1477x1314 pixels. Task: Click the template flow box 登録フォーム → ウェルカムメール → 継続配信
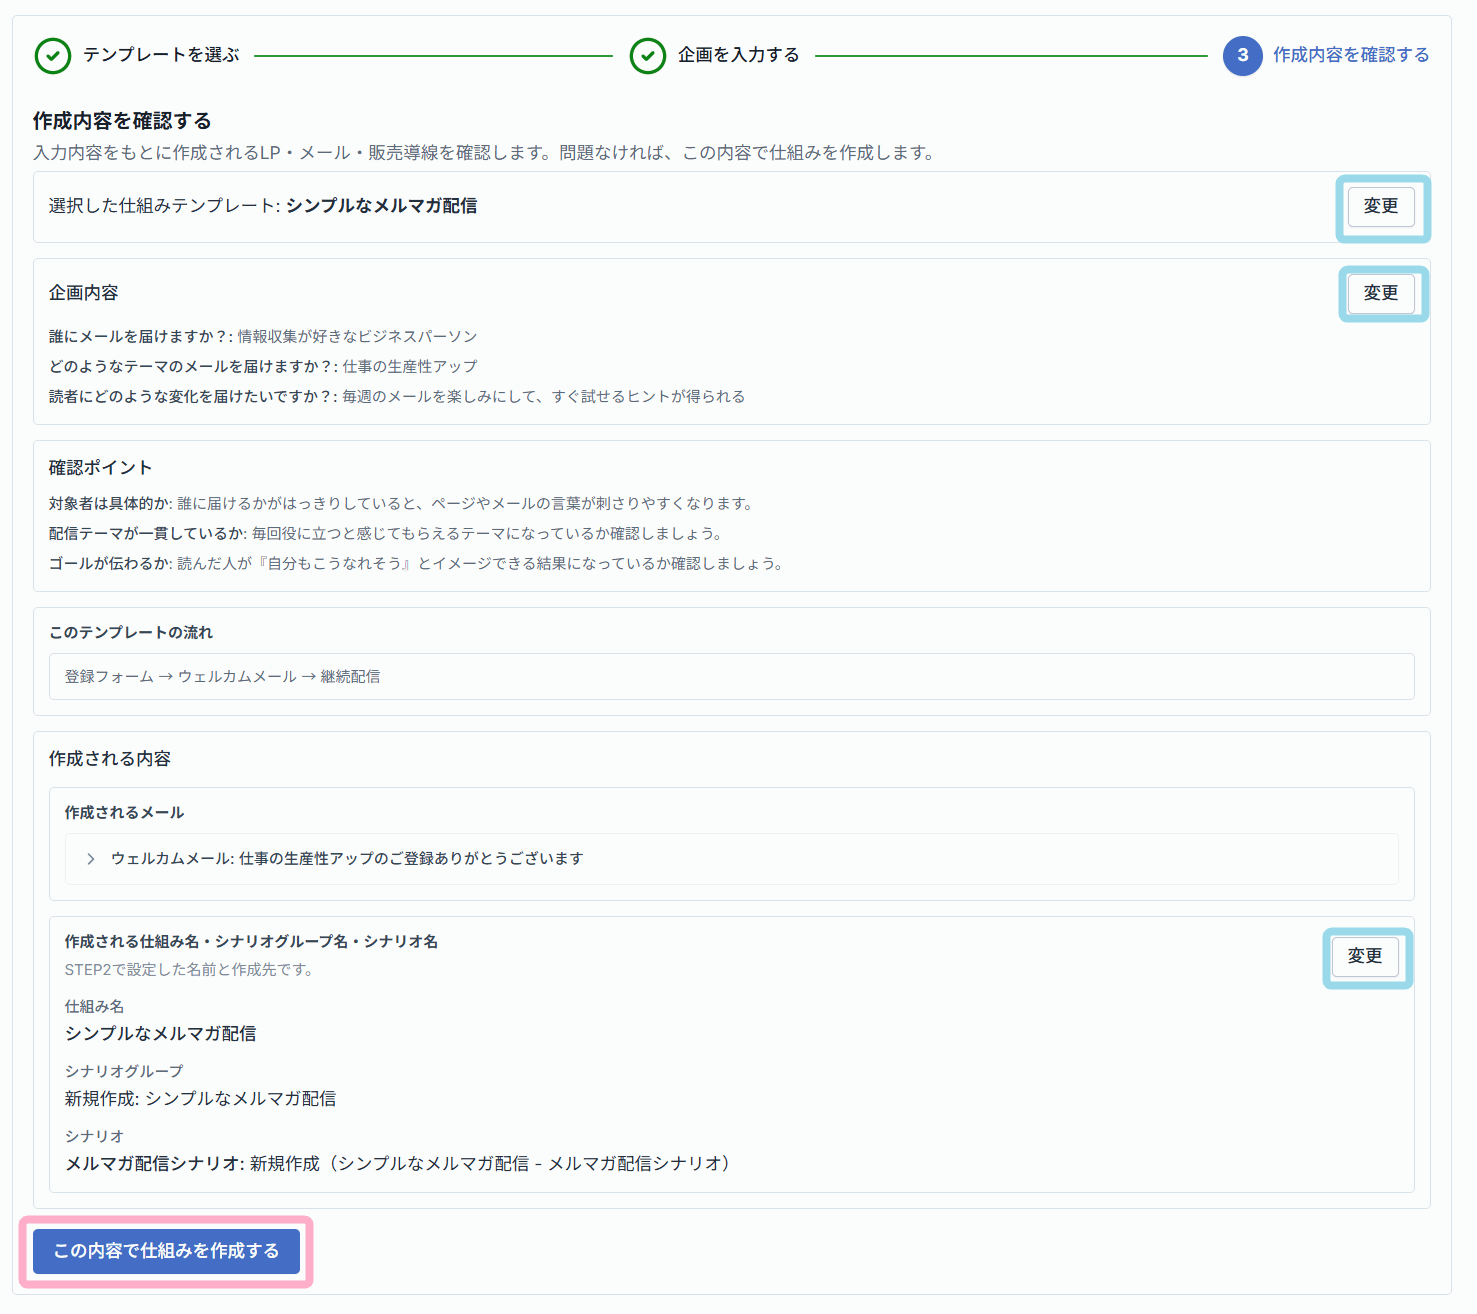click(x=732, y=677)
